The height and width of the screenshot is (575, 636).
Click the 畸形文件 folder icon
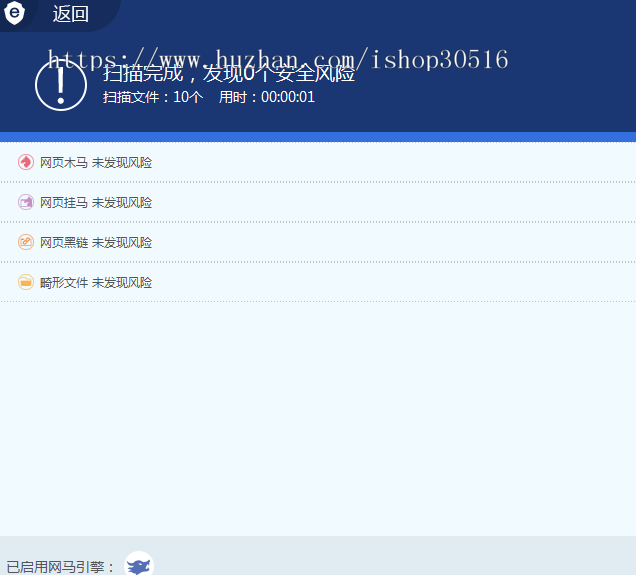(26, 282)
